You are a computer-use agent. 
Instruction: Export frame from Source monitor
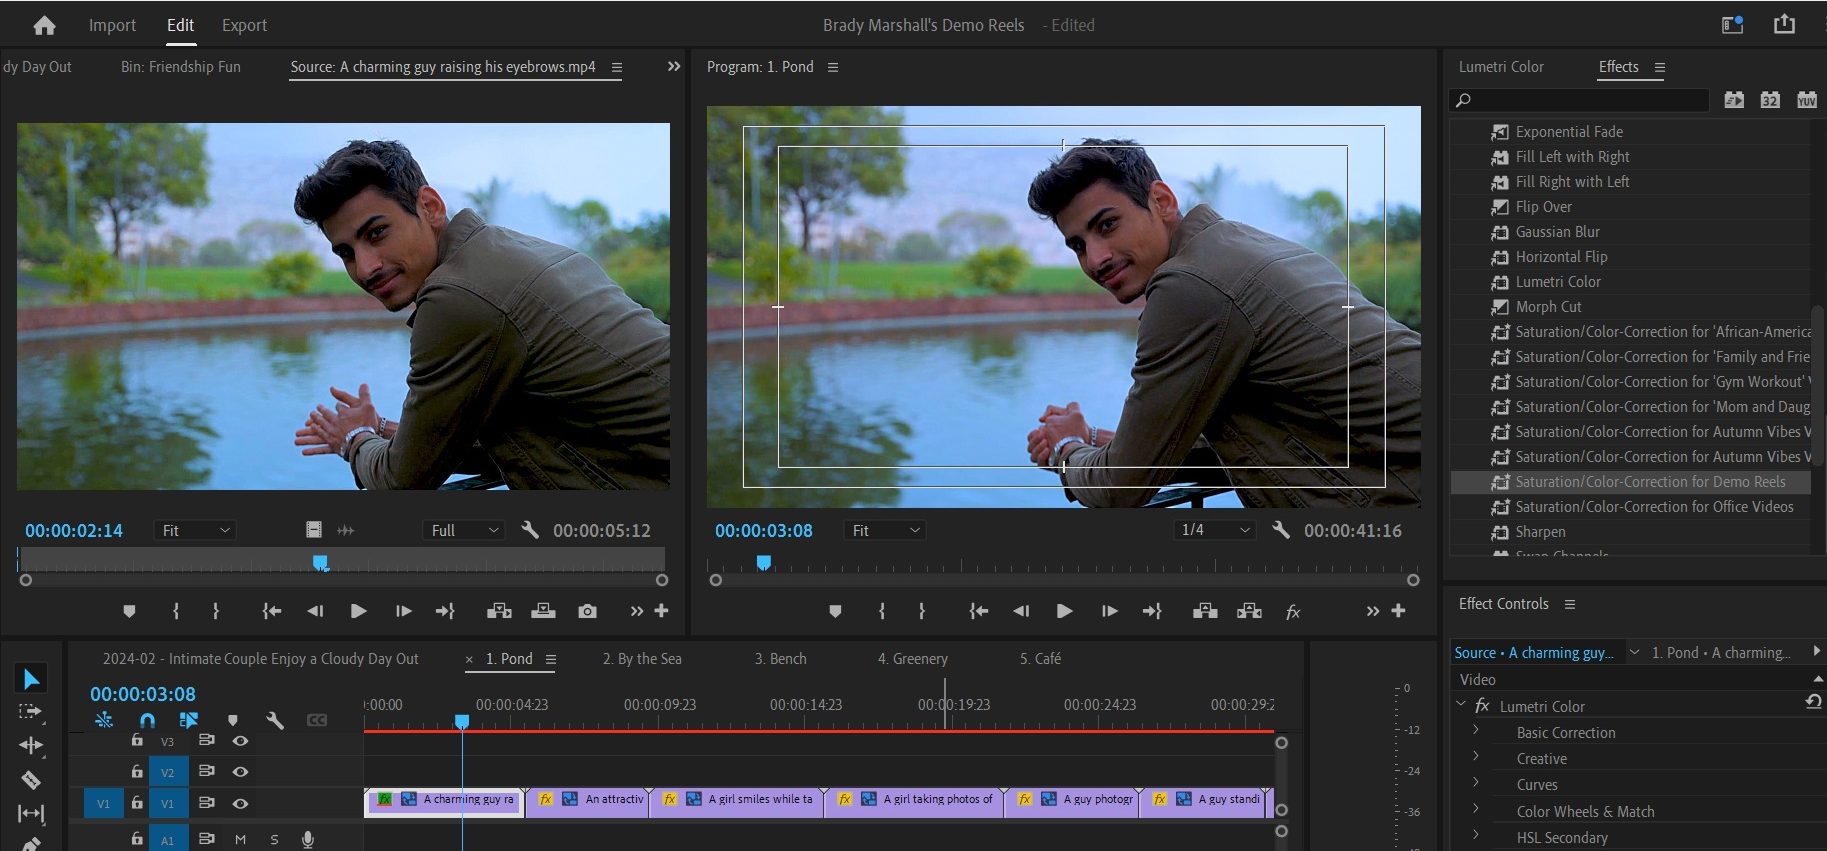(588, 611)
